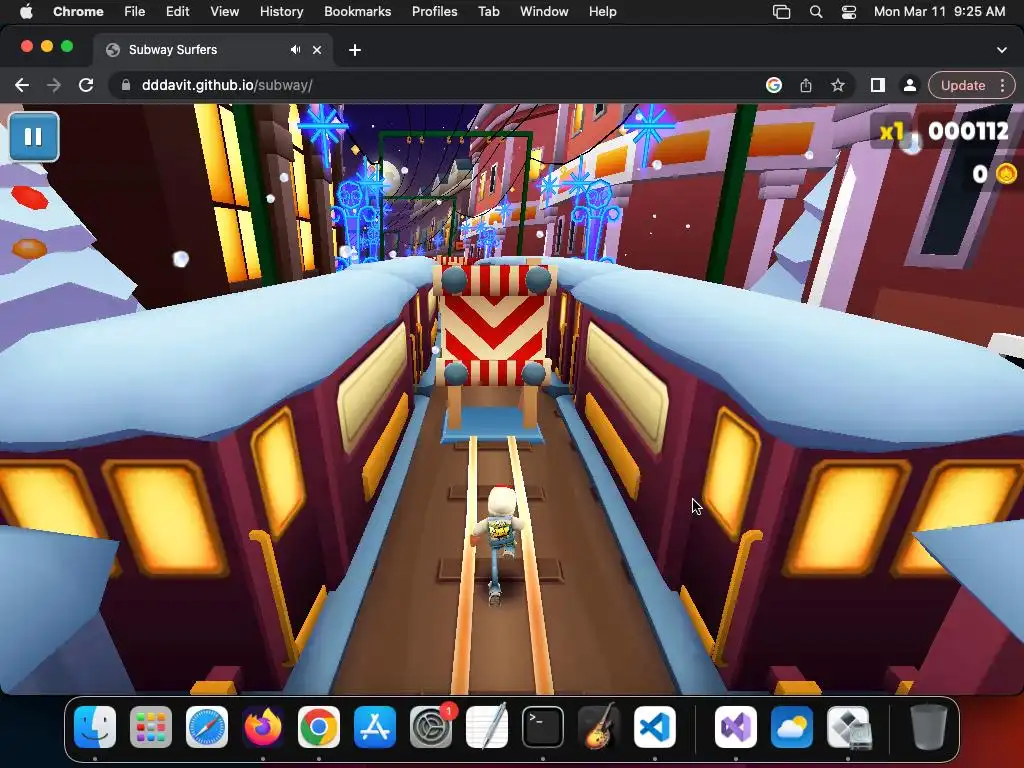The width and height of the screenshot is (1024, 768).
Task: Open the App Store from the dock
Action: pos(375,727)
